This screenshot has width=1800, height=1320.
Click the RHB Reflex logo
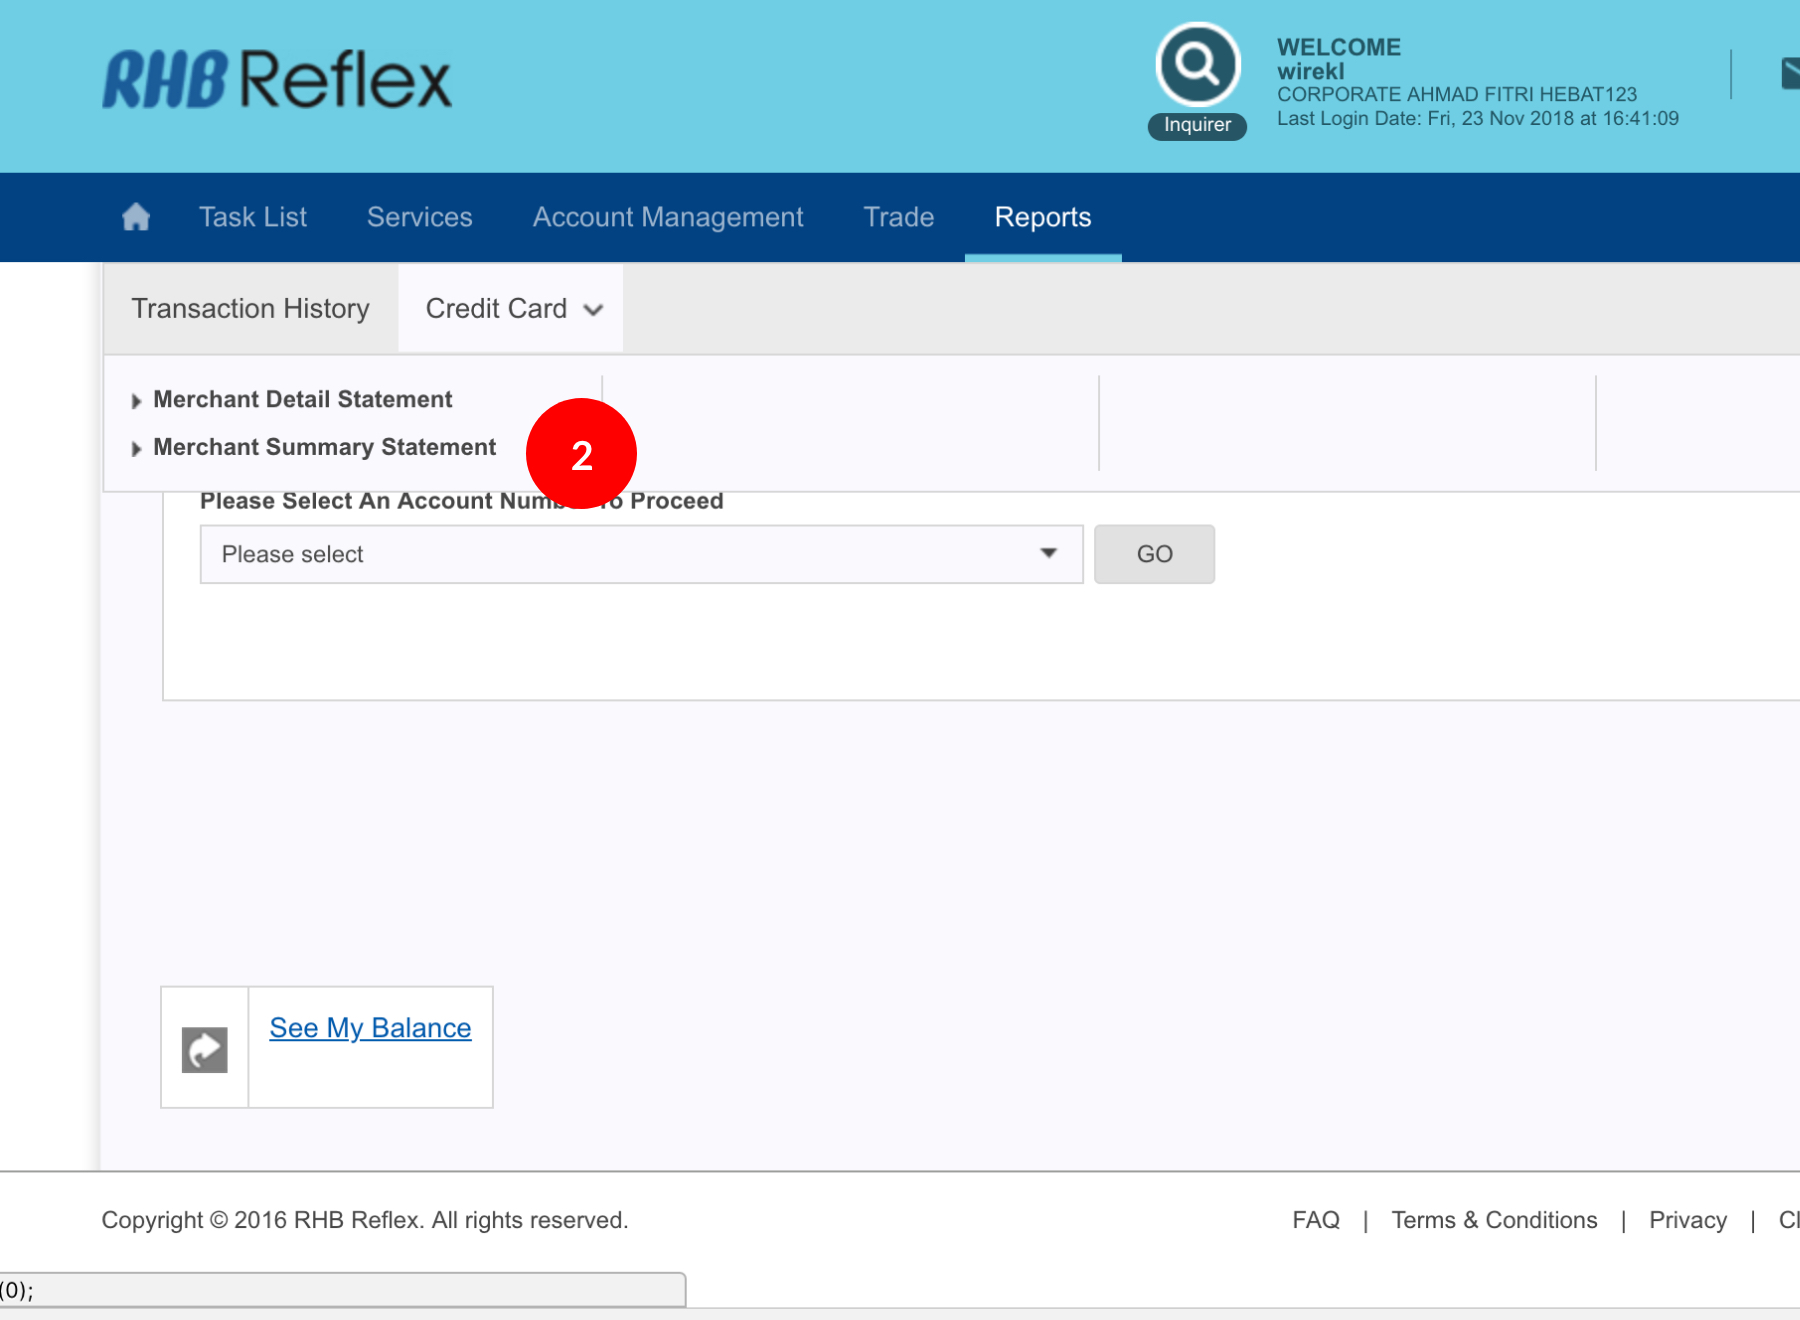coord(277,80)
